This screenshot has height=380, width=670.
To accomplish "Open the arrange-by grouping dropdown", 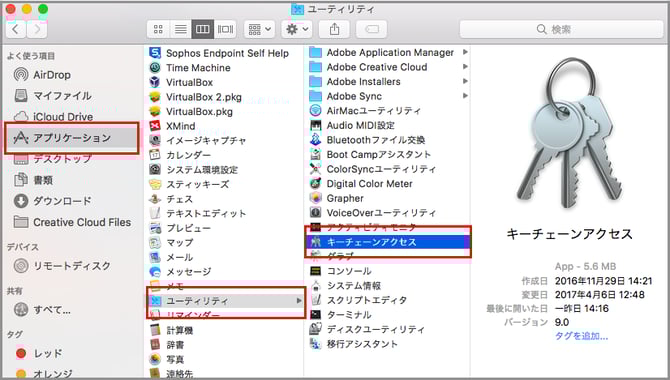I will click(x=259, y=29).
